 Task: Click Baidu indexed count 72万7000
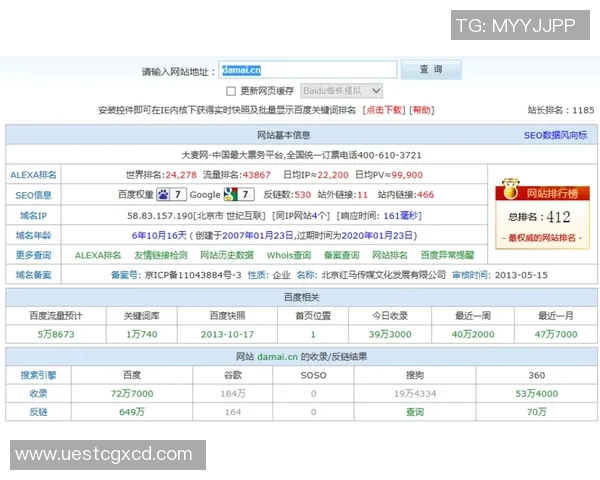click(132, 393)
